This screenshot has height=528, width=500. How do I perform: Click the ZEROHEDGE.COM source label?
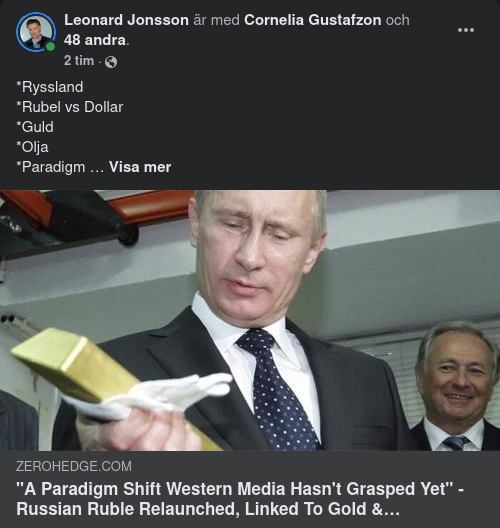coord(74,466)
